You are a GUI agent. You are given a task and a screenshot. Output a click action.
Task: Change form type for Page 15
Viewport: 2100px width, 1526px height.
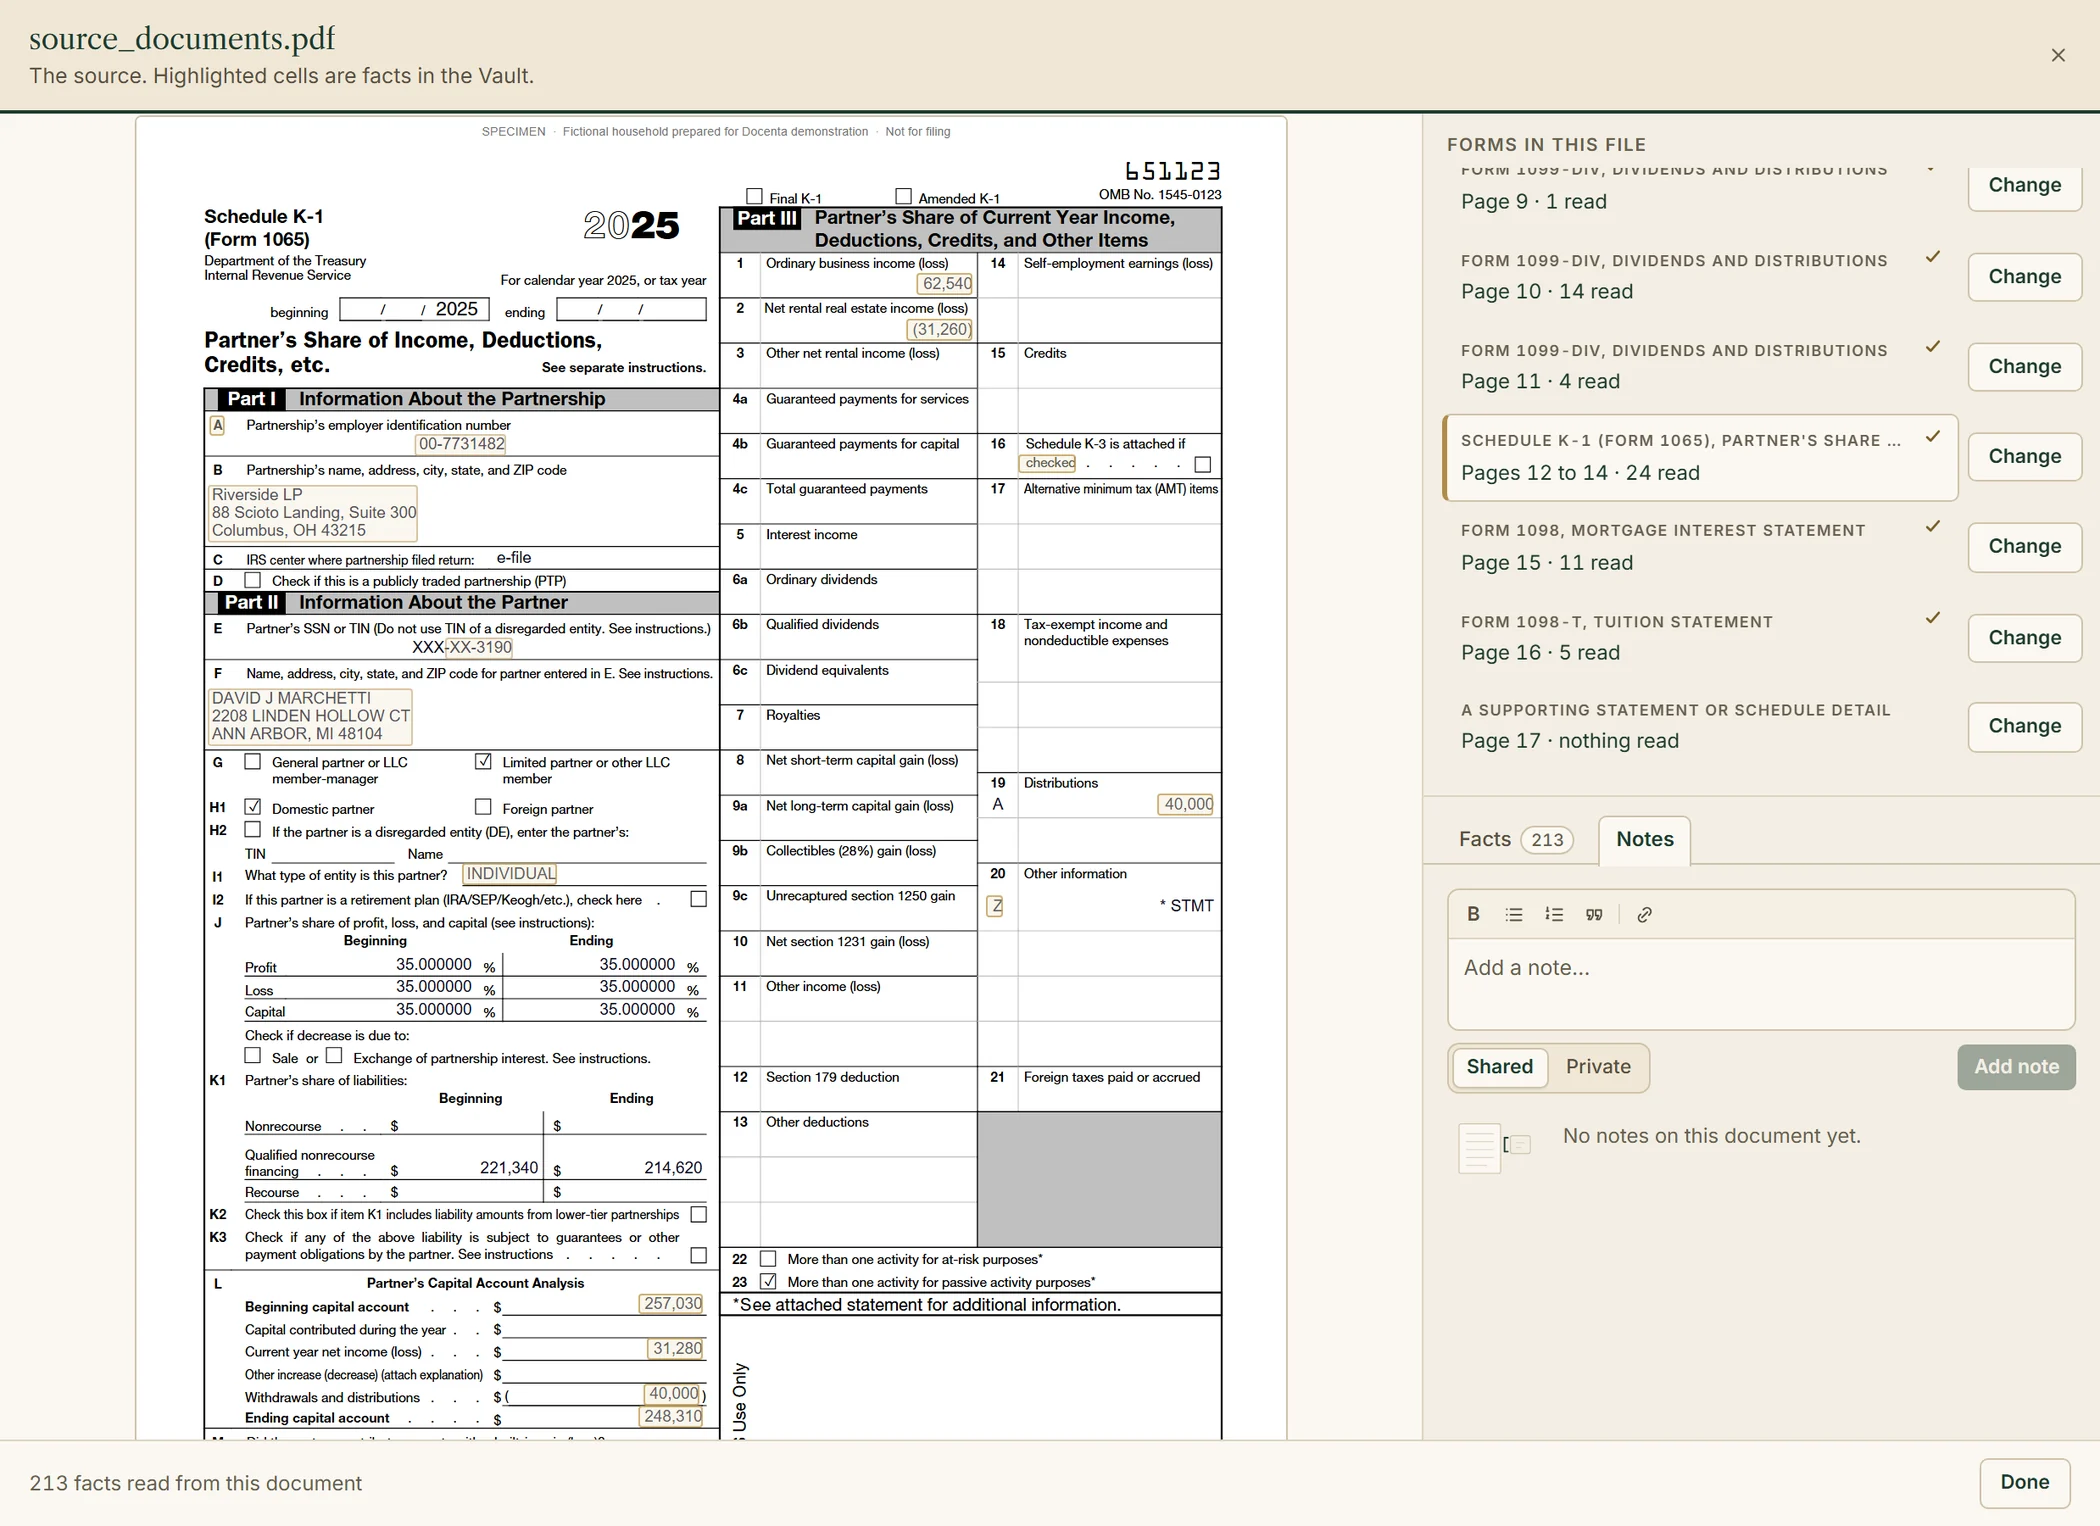2024,546
